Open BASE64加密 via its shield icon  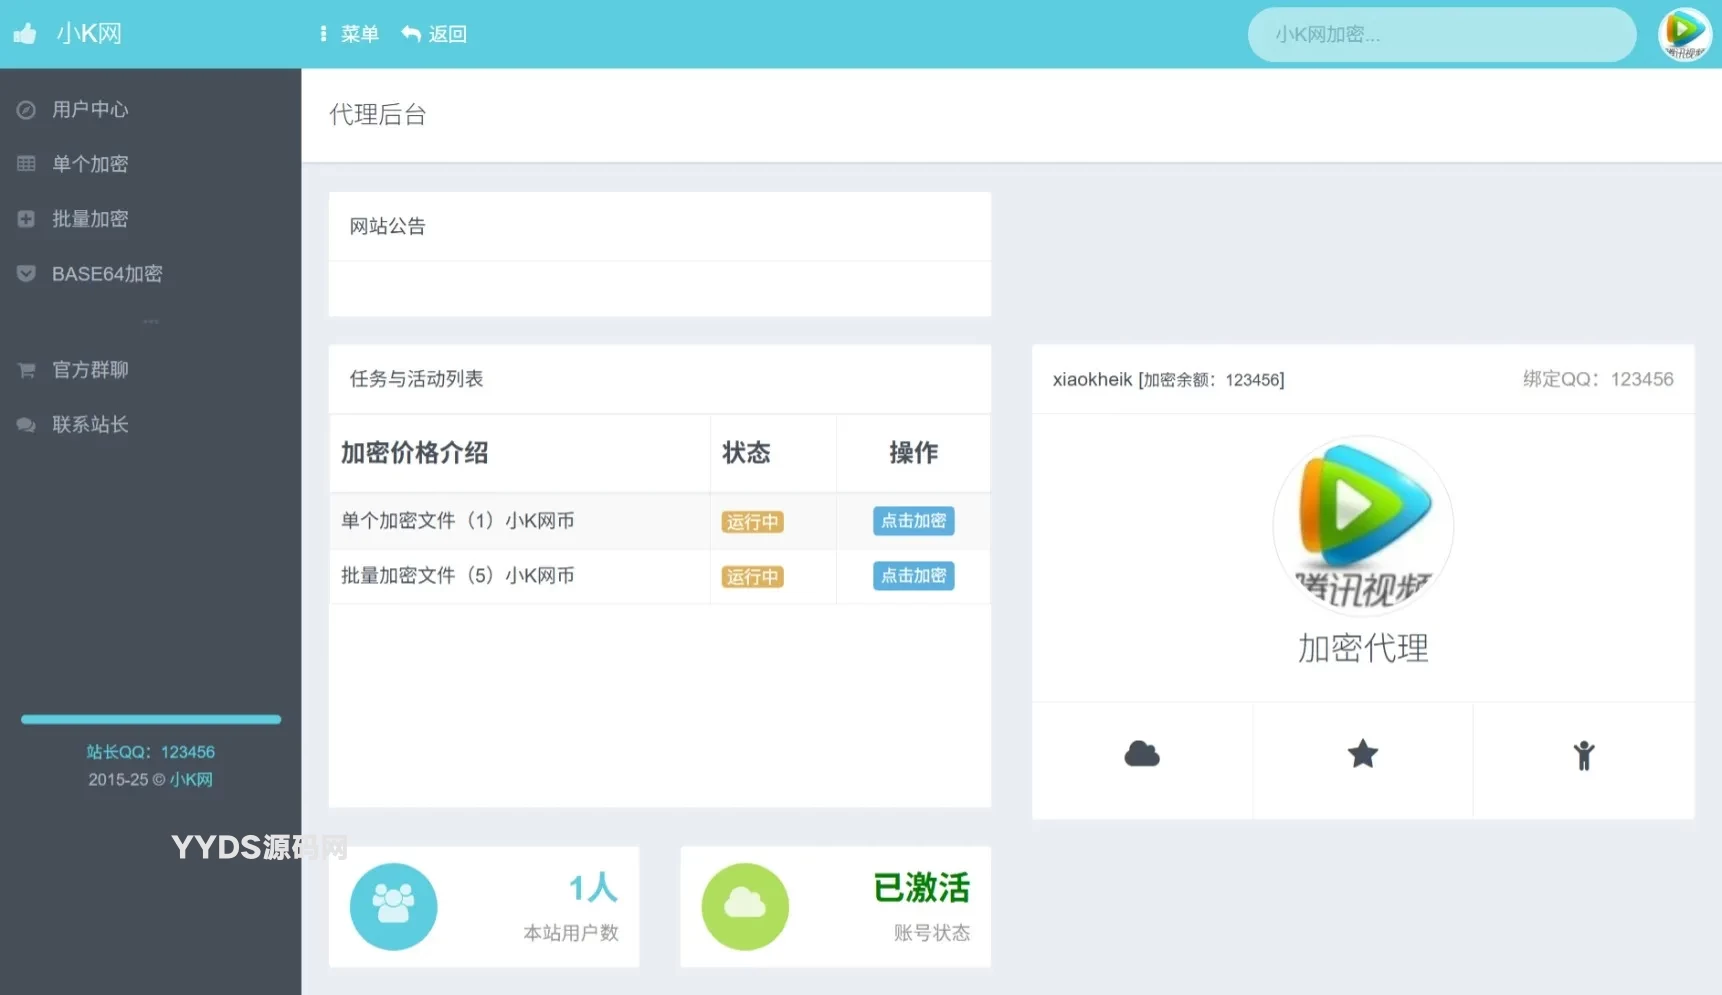tap(25, 273)
